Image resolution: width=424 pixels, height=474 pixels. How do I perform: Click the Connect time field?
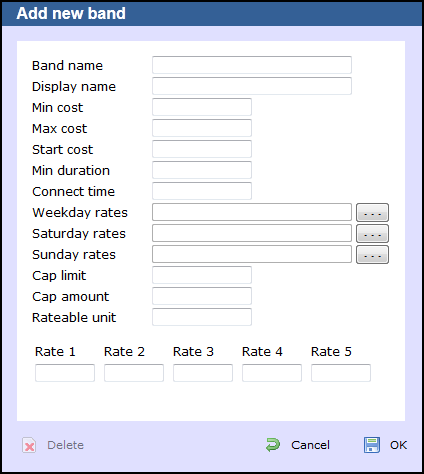coord(202,191)
